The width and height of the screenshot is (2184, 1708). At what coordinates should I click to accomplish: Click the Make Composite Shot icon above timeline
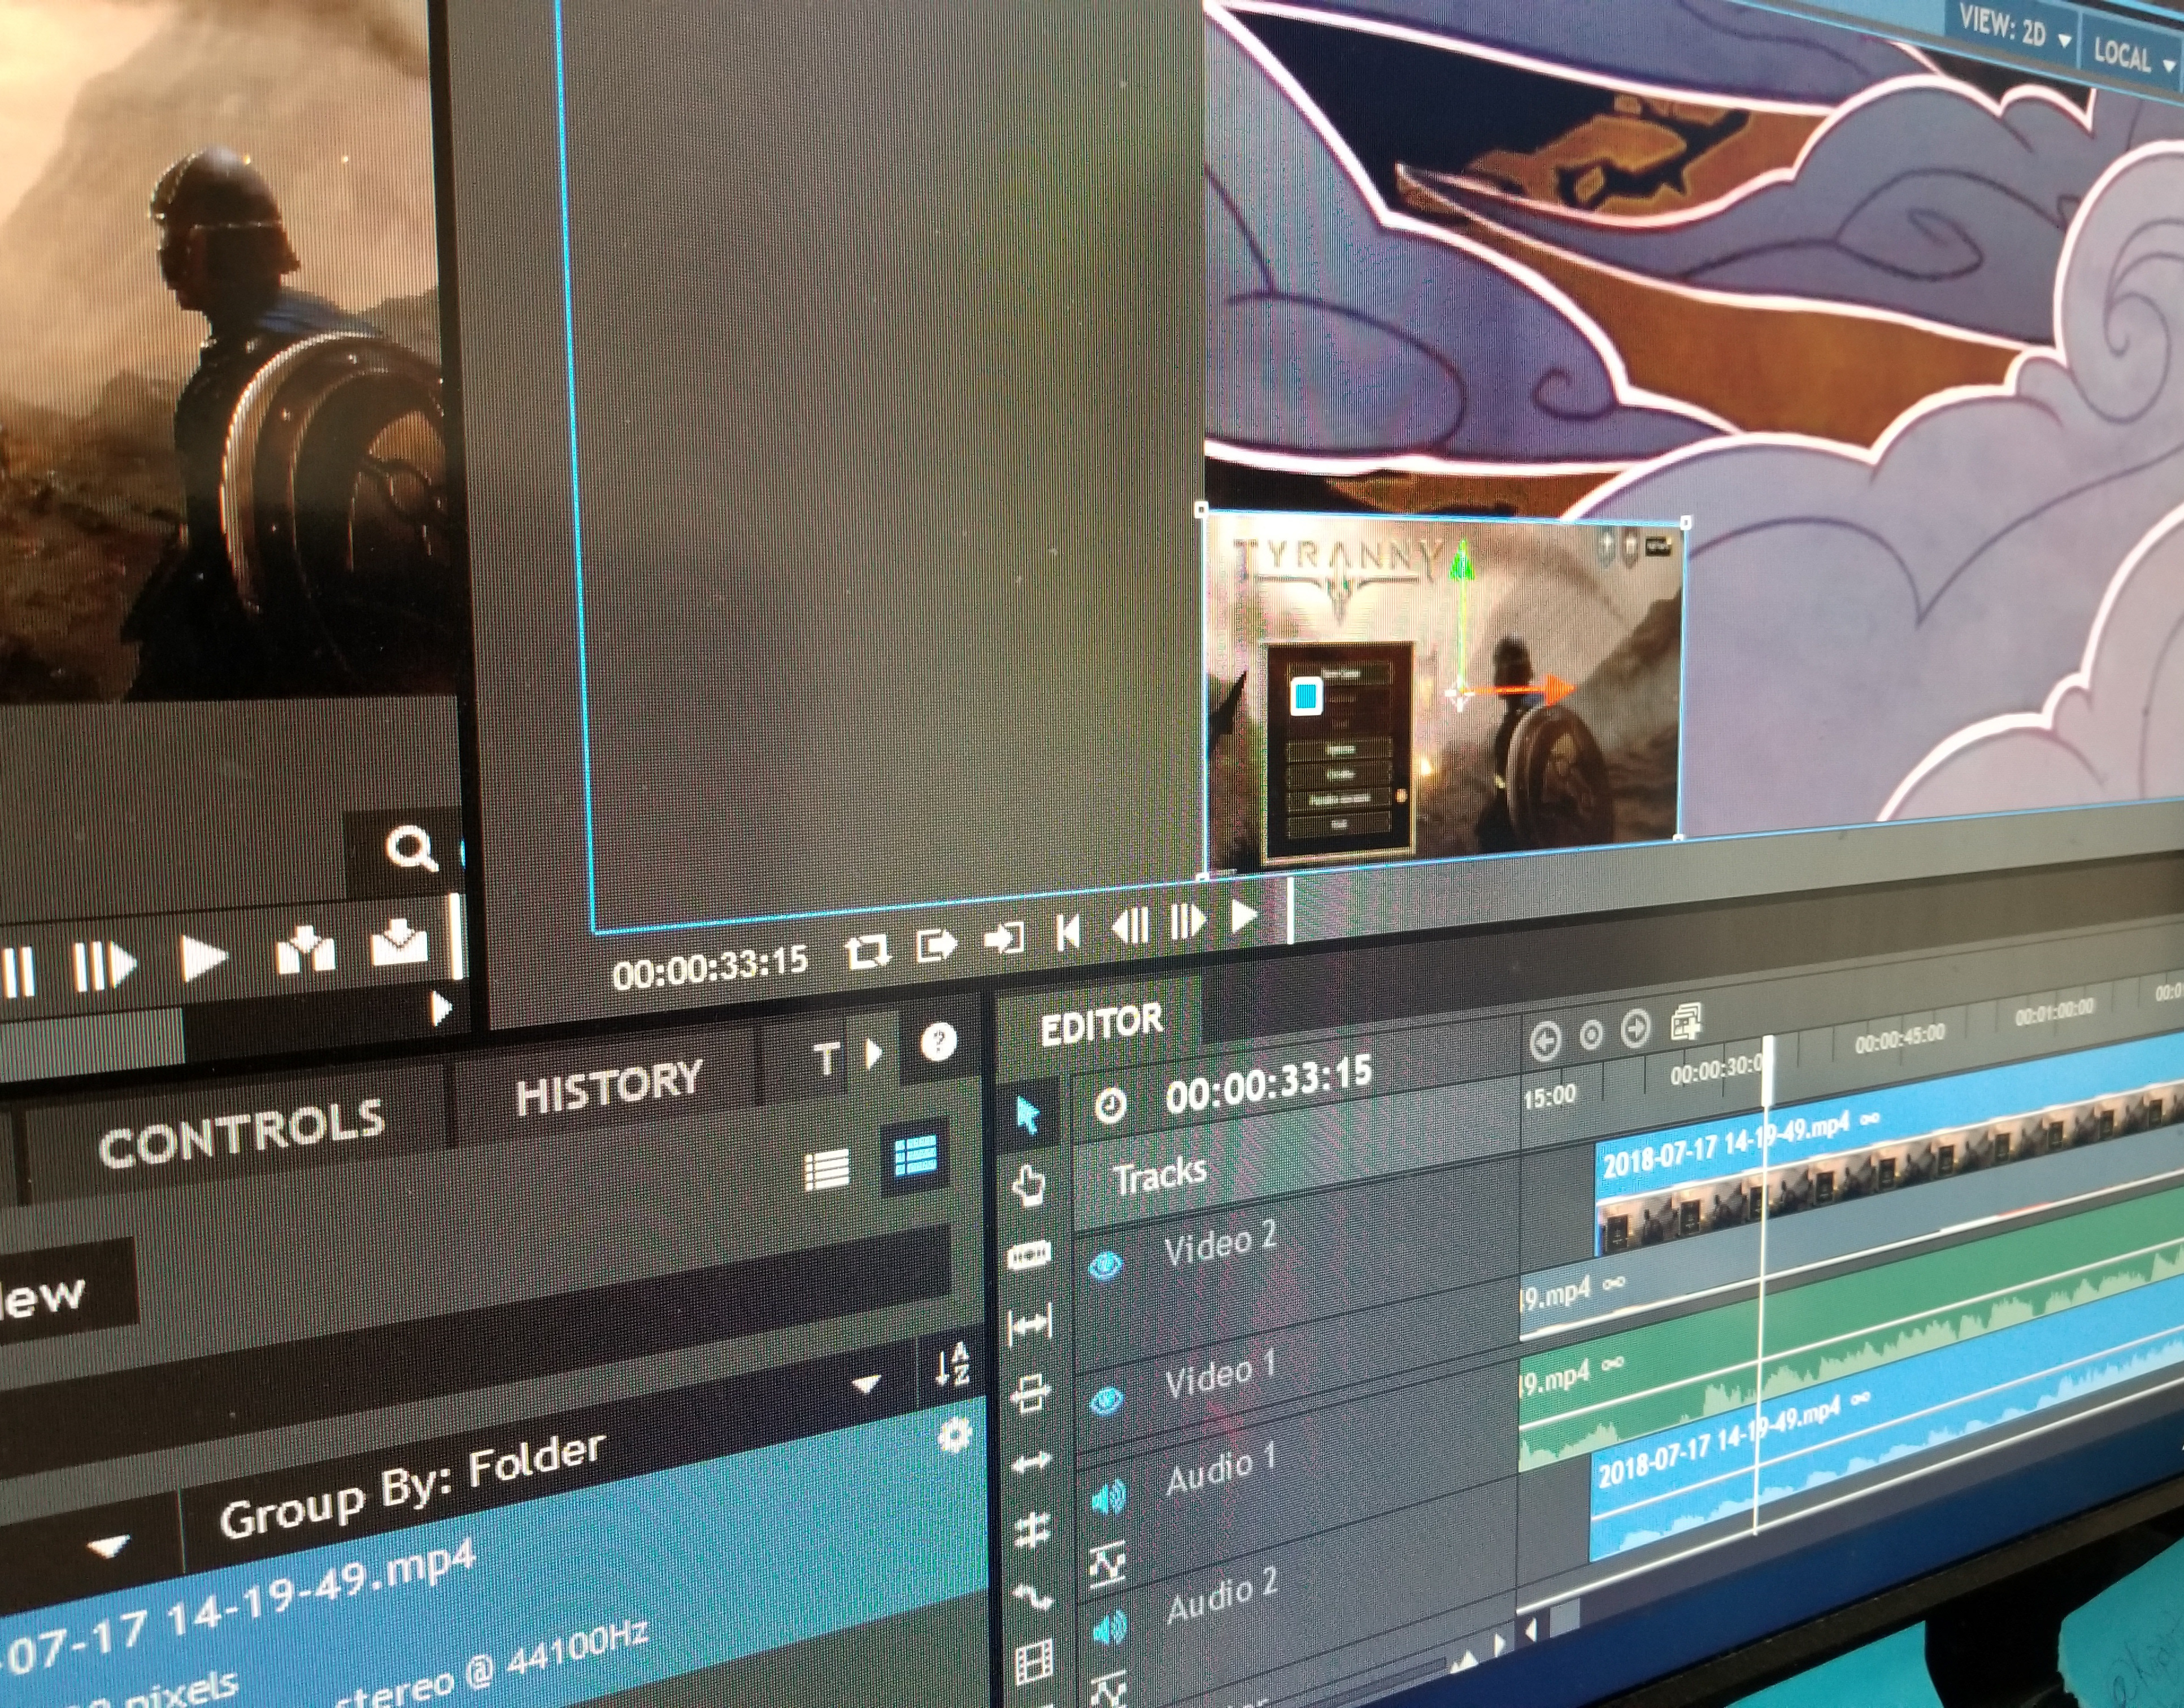pyautogui.click(x=1686, y=1021)
